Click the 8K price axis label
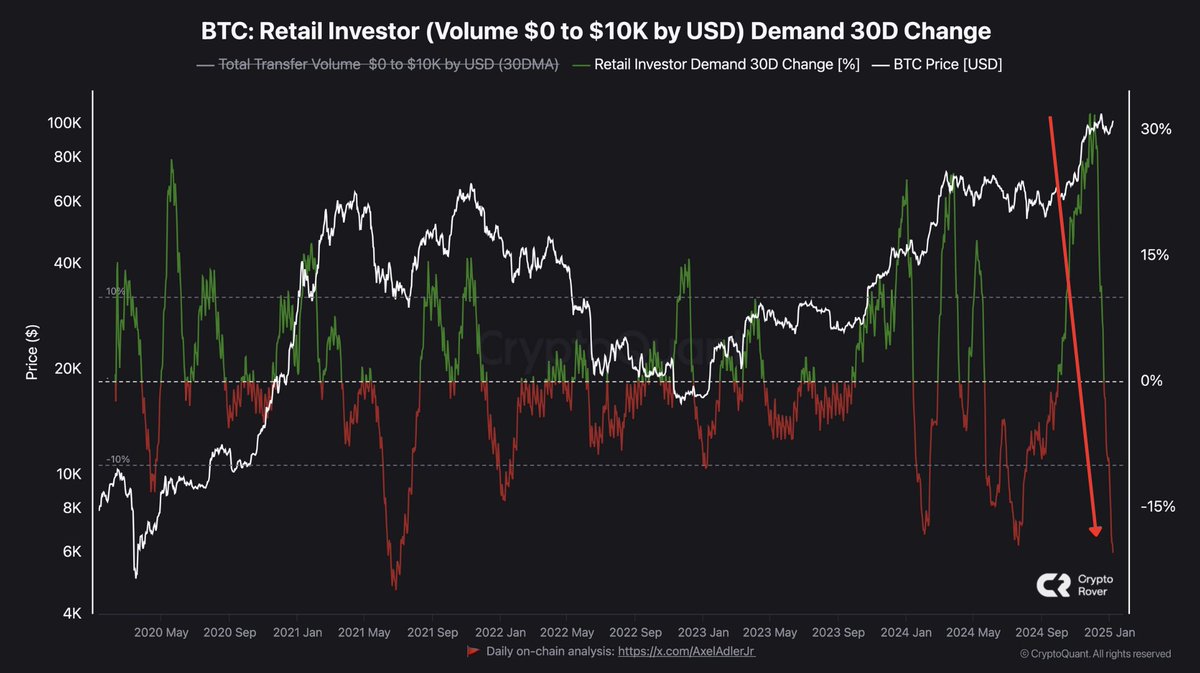 pyautogui.click(x=70, y=508)
